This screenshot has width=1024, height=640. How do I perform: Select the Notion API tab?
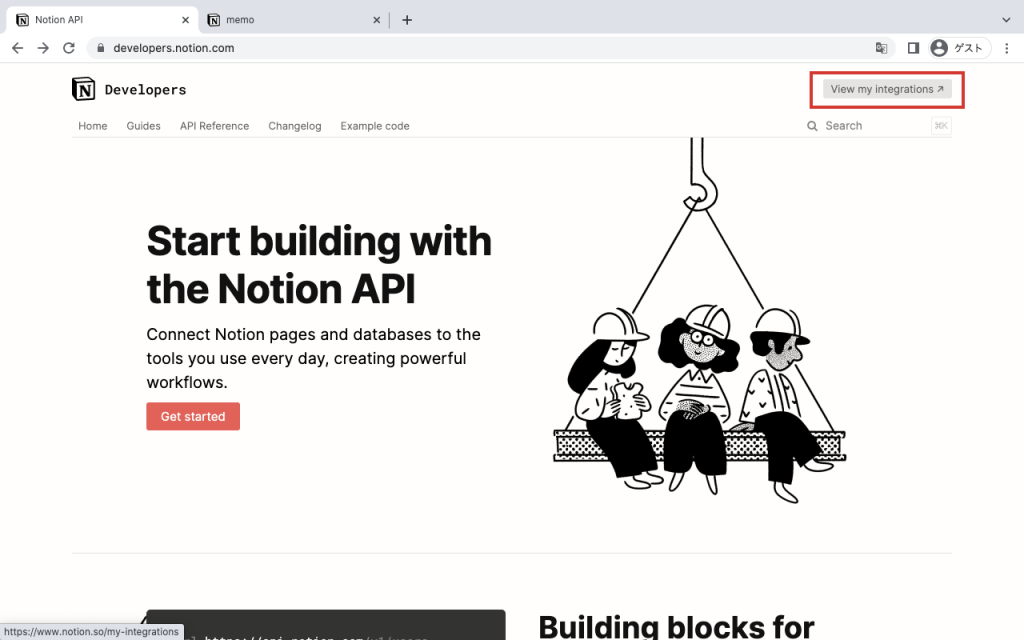(x=103, y=20)
